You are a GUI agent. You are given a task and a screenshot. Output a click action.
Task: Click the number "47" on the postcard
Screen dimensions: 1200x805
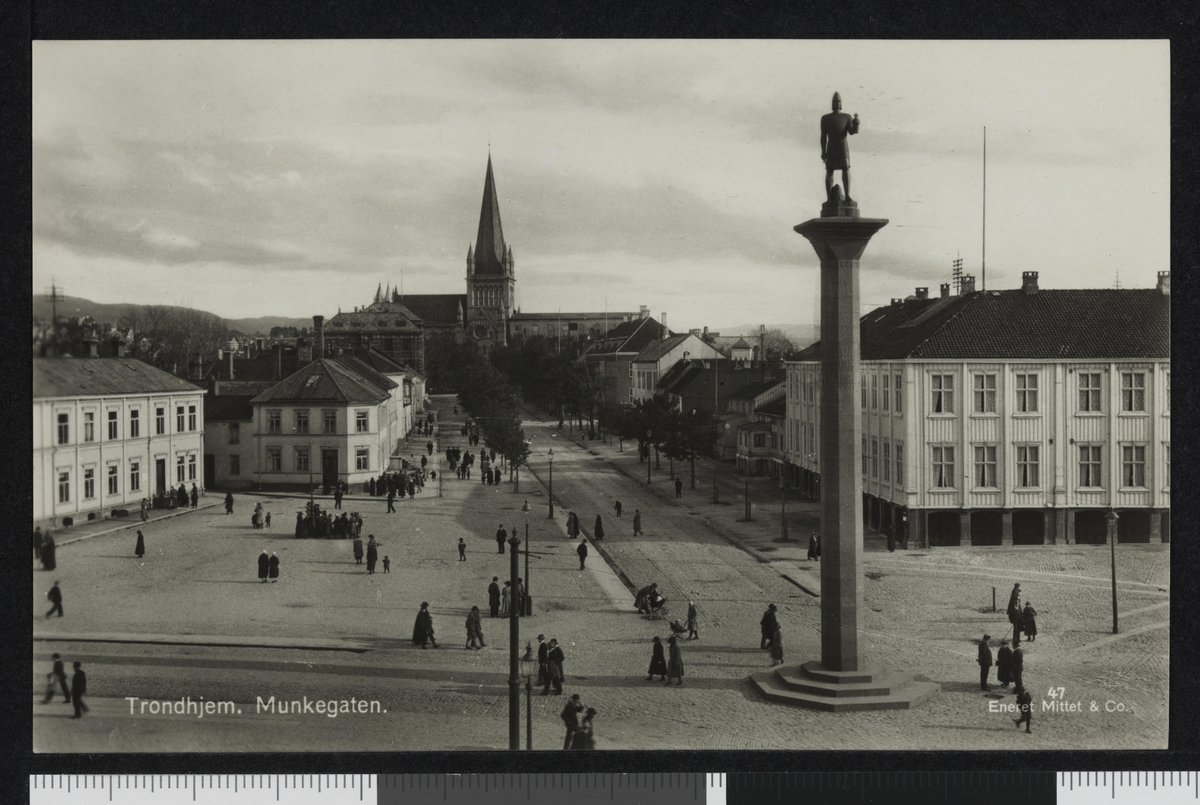click(x=1056, y=692)
